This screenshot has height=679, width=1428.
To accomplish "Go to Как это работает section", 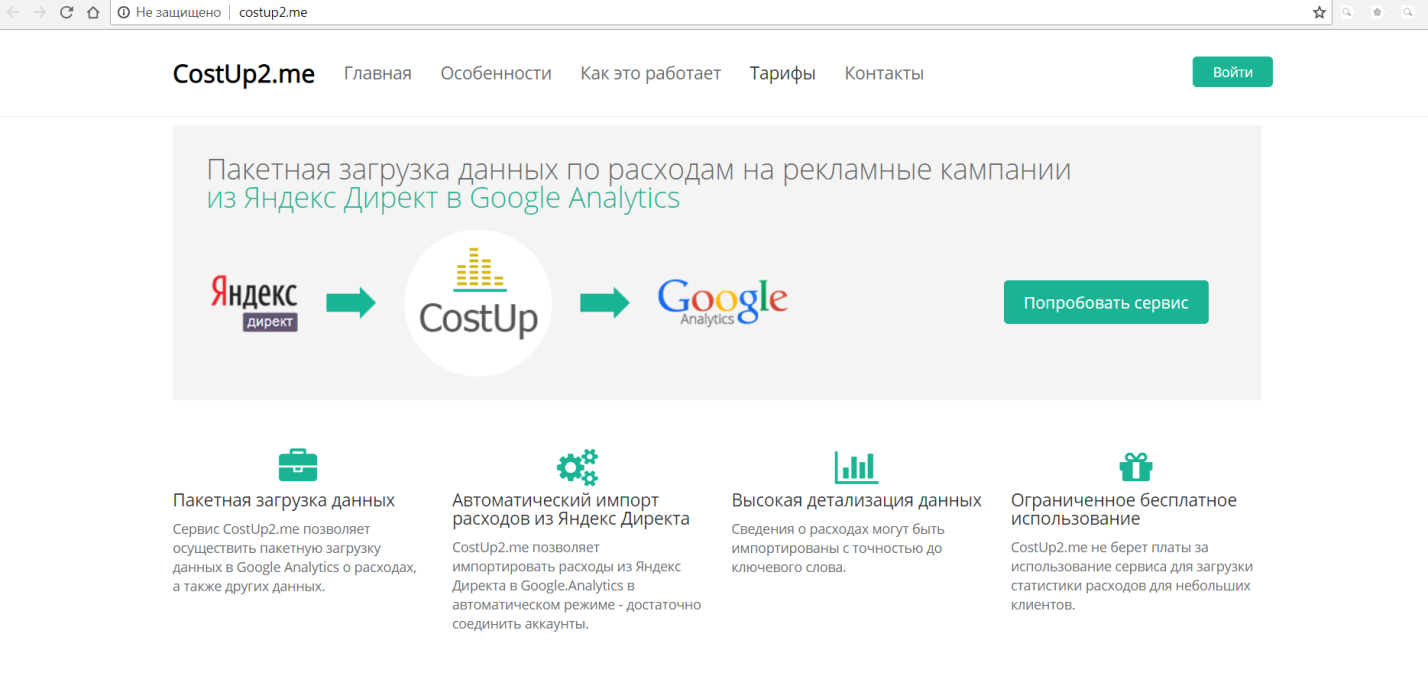I will (x=651, y=73).
